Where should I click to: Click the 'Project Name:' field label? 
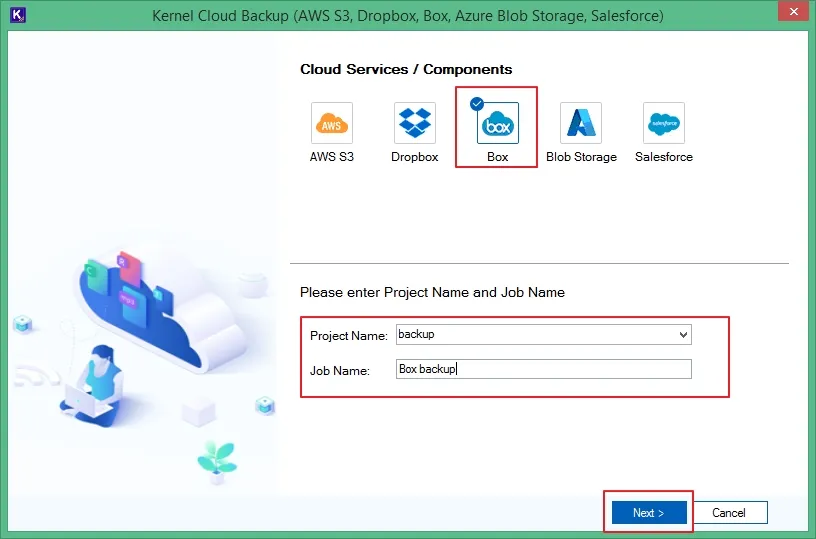pos(349,336)
